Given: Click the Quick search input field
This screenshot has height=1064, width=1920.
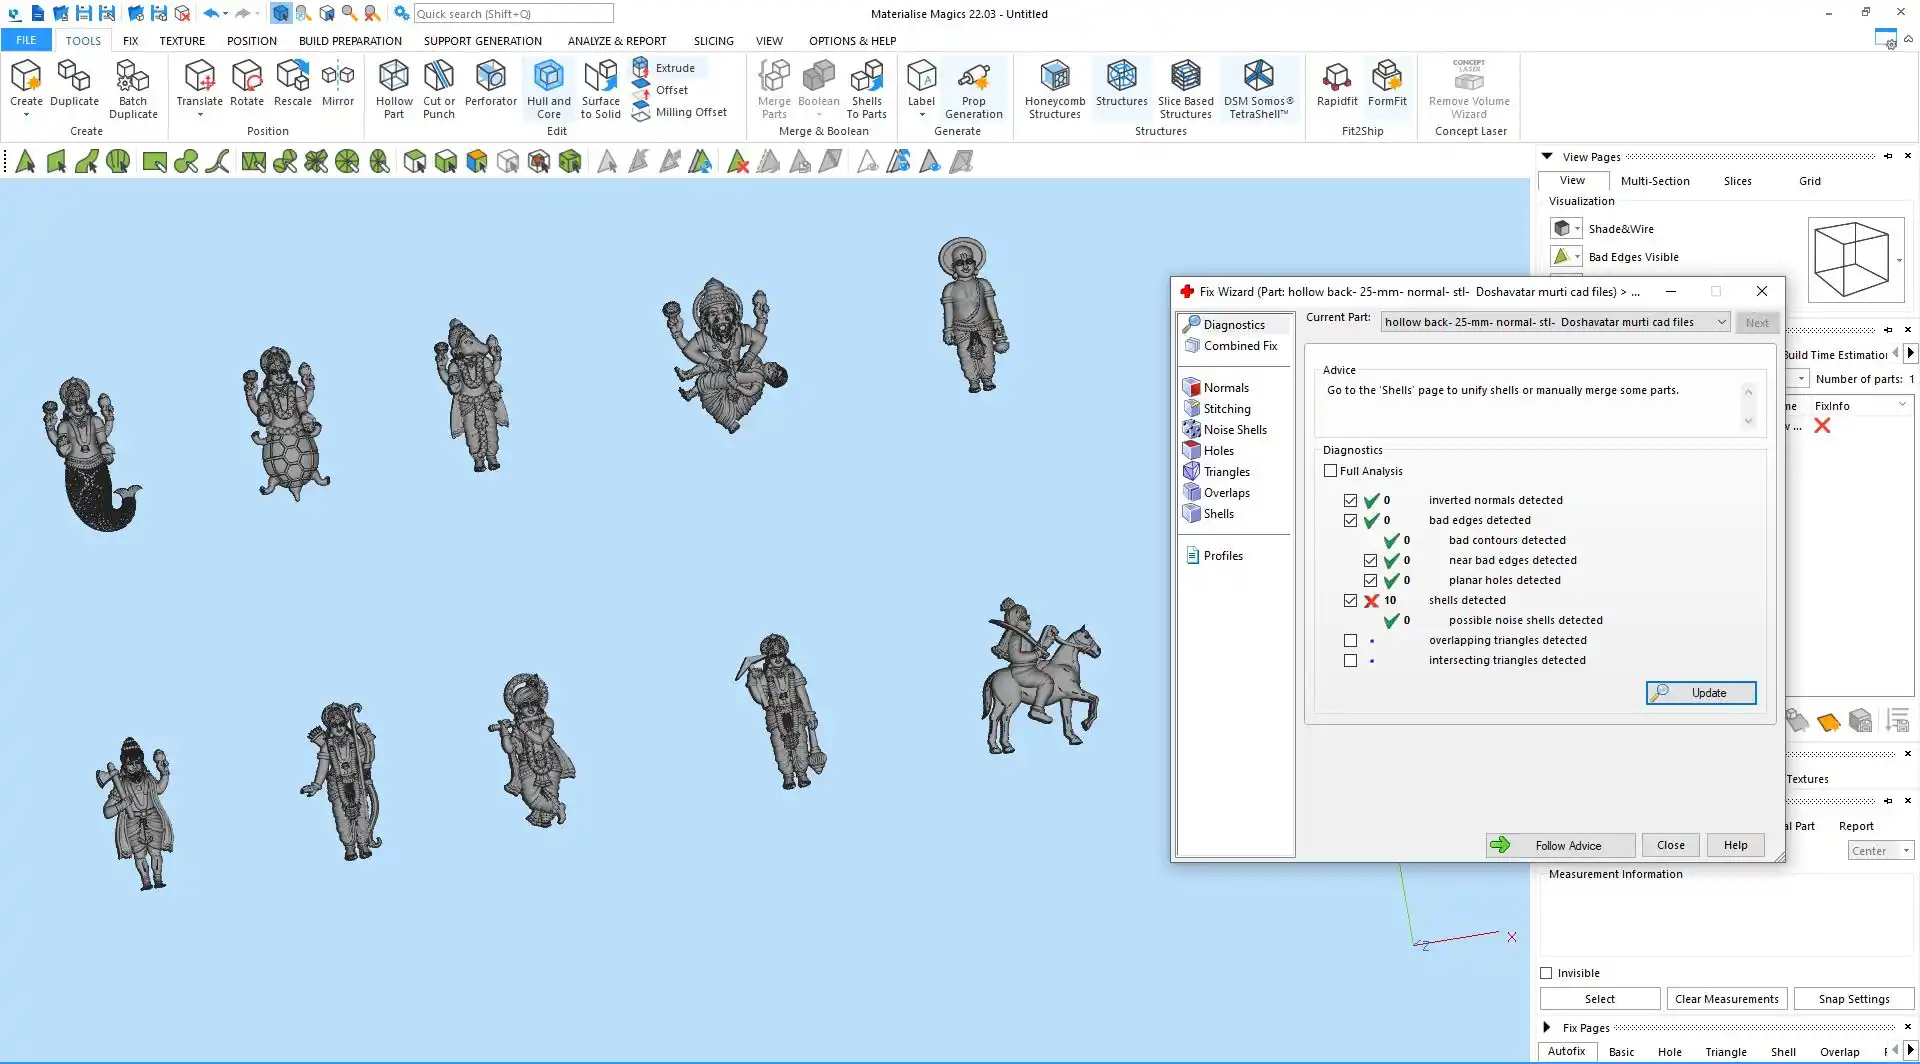Looking at the screenshot, I should click(513, 14).
